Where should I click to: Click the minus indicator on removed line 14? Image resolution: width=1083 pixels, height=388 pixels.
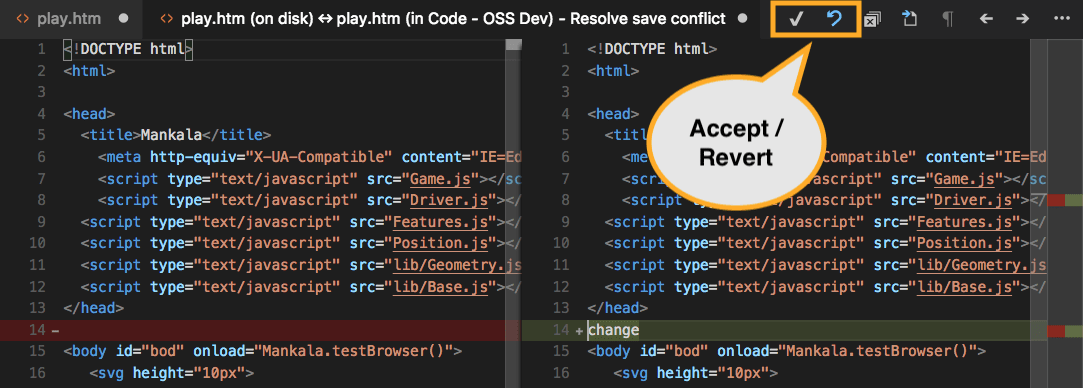55,331
